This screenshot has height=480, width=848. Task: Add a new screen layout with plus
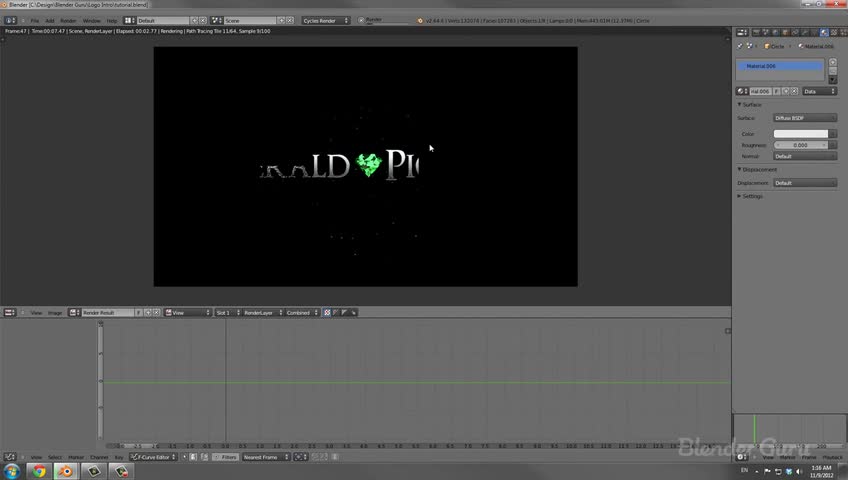click(x=194, y=21)
